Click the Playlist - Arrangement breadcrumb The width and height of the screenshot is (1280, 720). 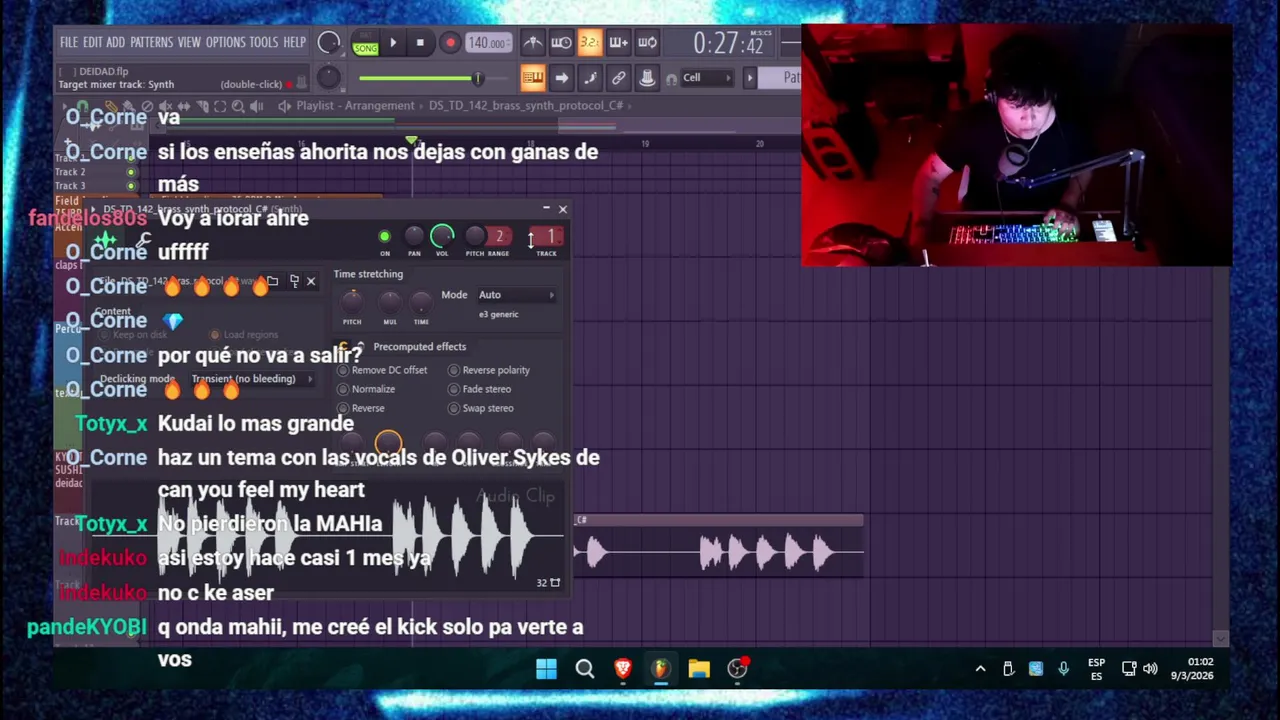coord(355,106)
